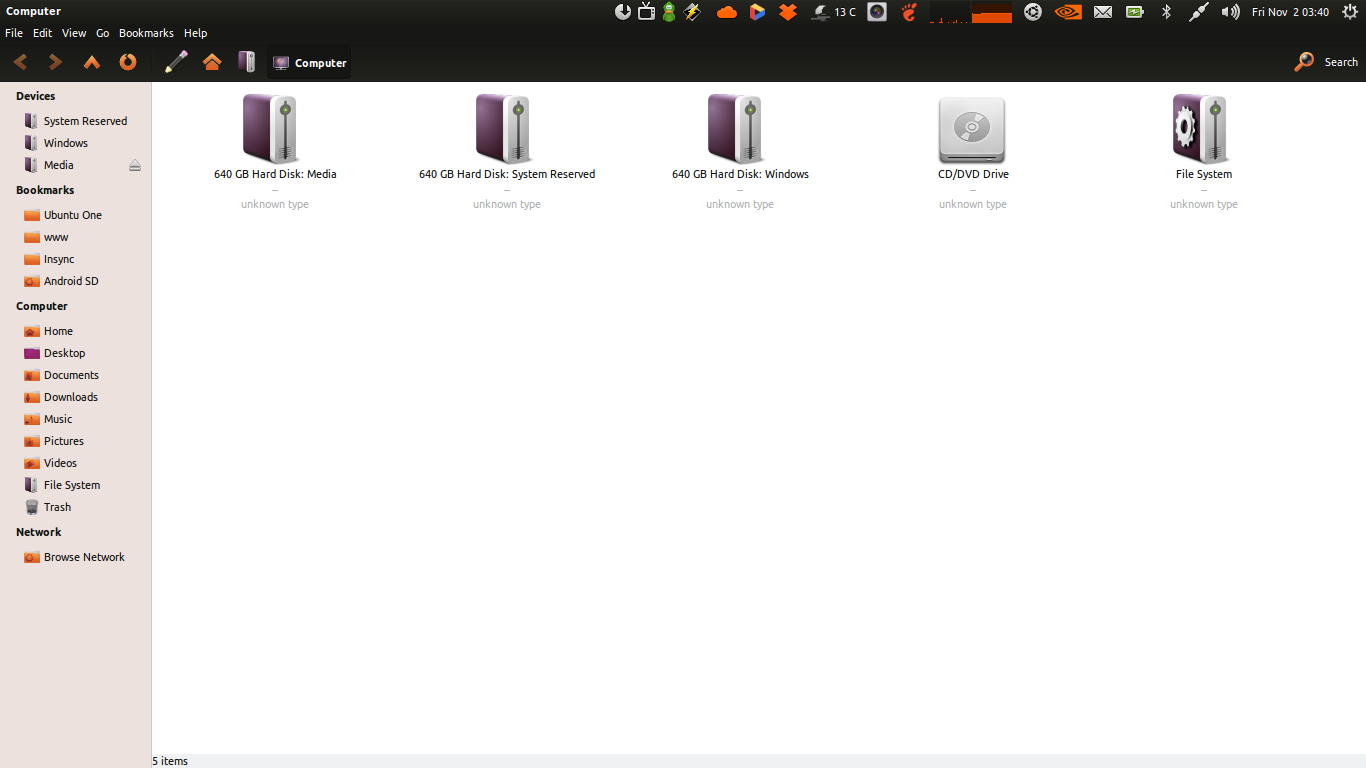The width and height of the screenshot is (1366, 768).
Task: Open the Bookmarks menu
Action: coord(147,33)
